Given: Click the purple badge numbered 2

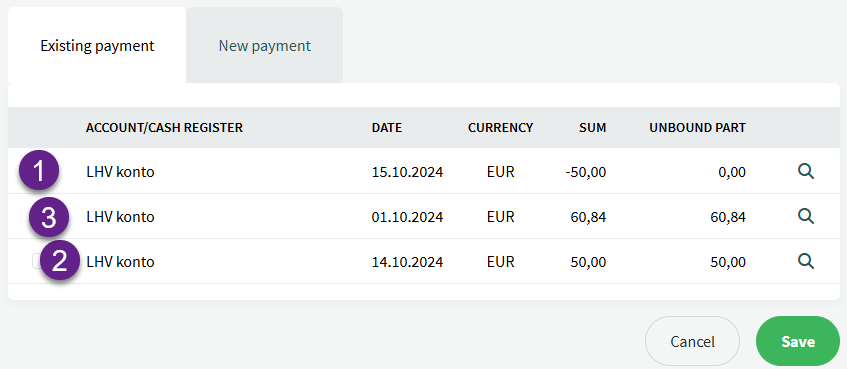Looking at the screenshot, I should [60, 261].
